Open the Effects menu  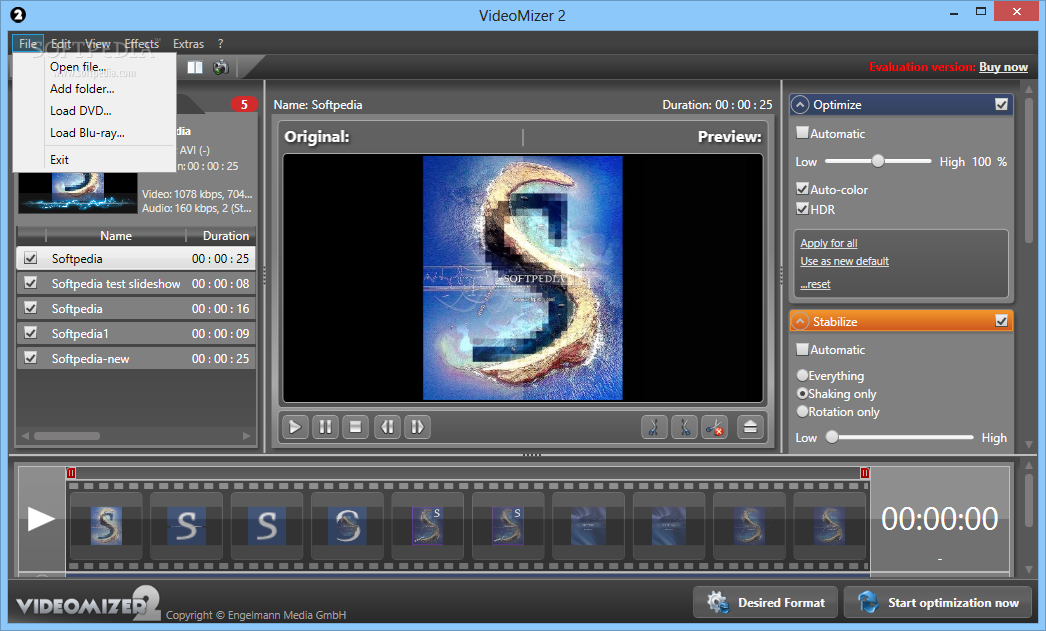141,43
